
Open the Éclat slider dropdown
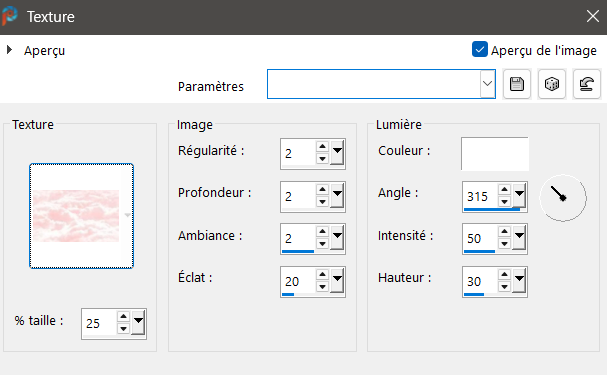point(337,280)
